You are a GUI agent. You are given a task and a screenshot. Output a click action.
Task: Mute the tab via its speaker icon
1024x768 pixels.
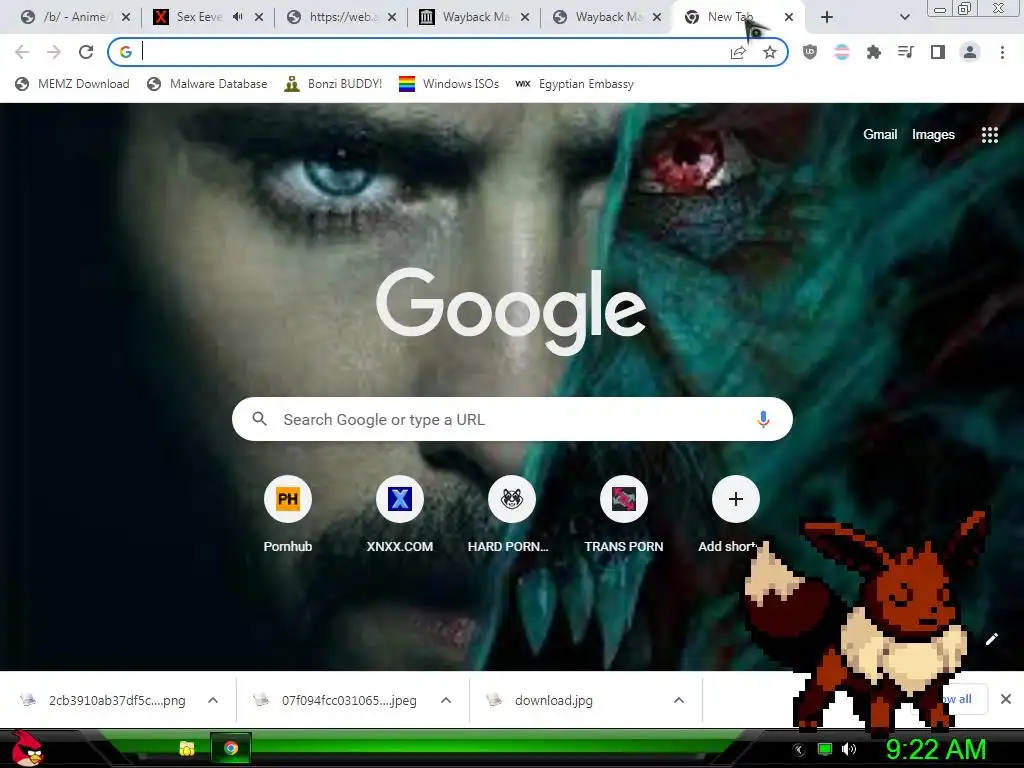point(238,17)
